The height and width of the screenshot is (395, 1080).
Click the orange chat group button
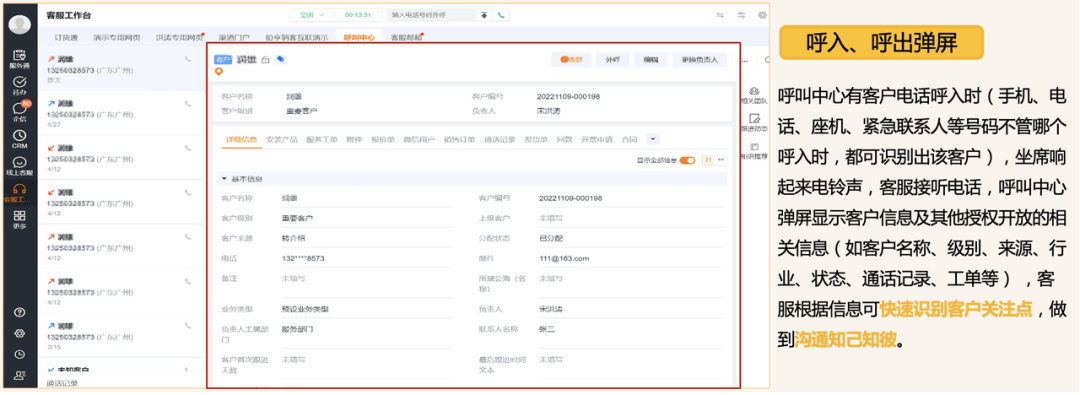click(571, 60)
